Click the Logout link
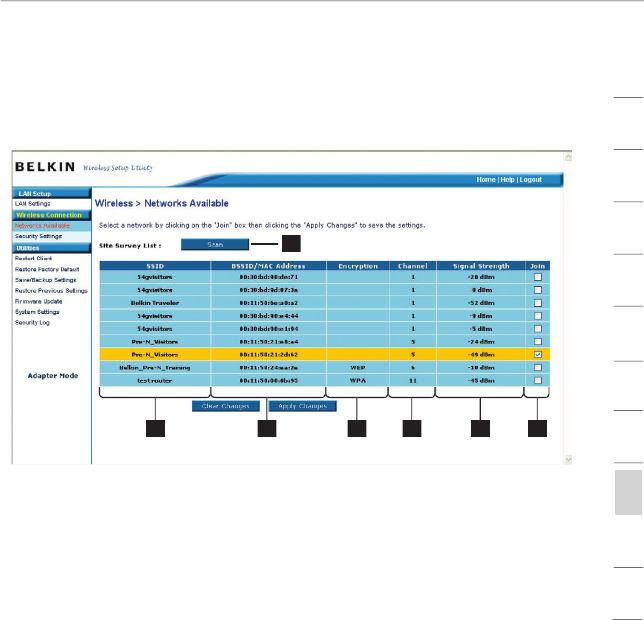 (531, 179)
